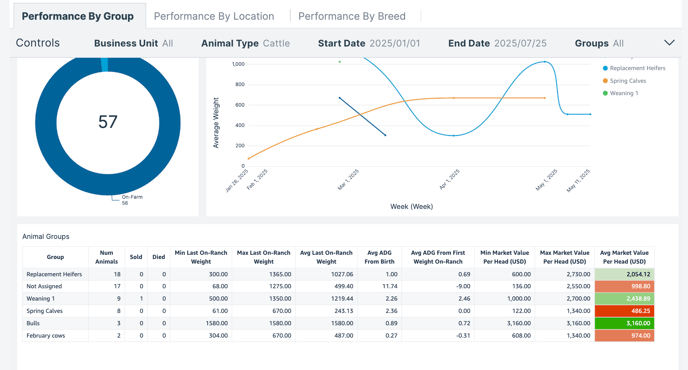Sort by Num Animals column header
The width and height of the screenshot is (688, 370).
coord(106,257)
